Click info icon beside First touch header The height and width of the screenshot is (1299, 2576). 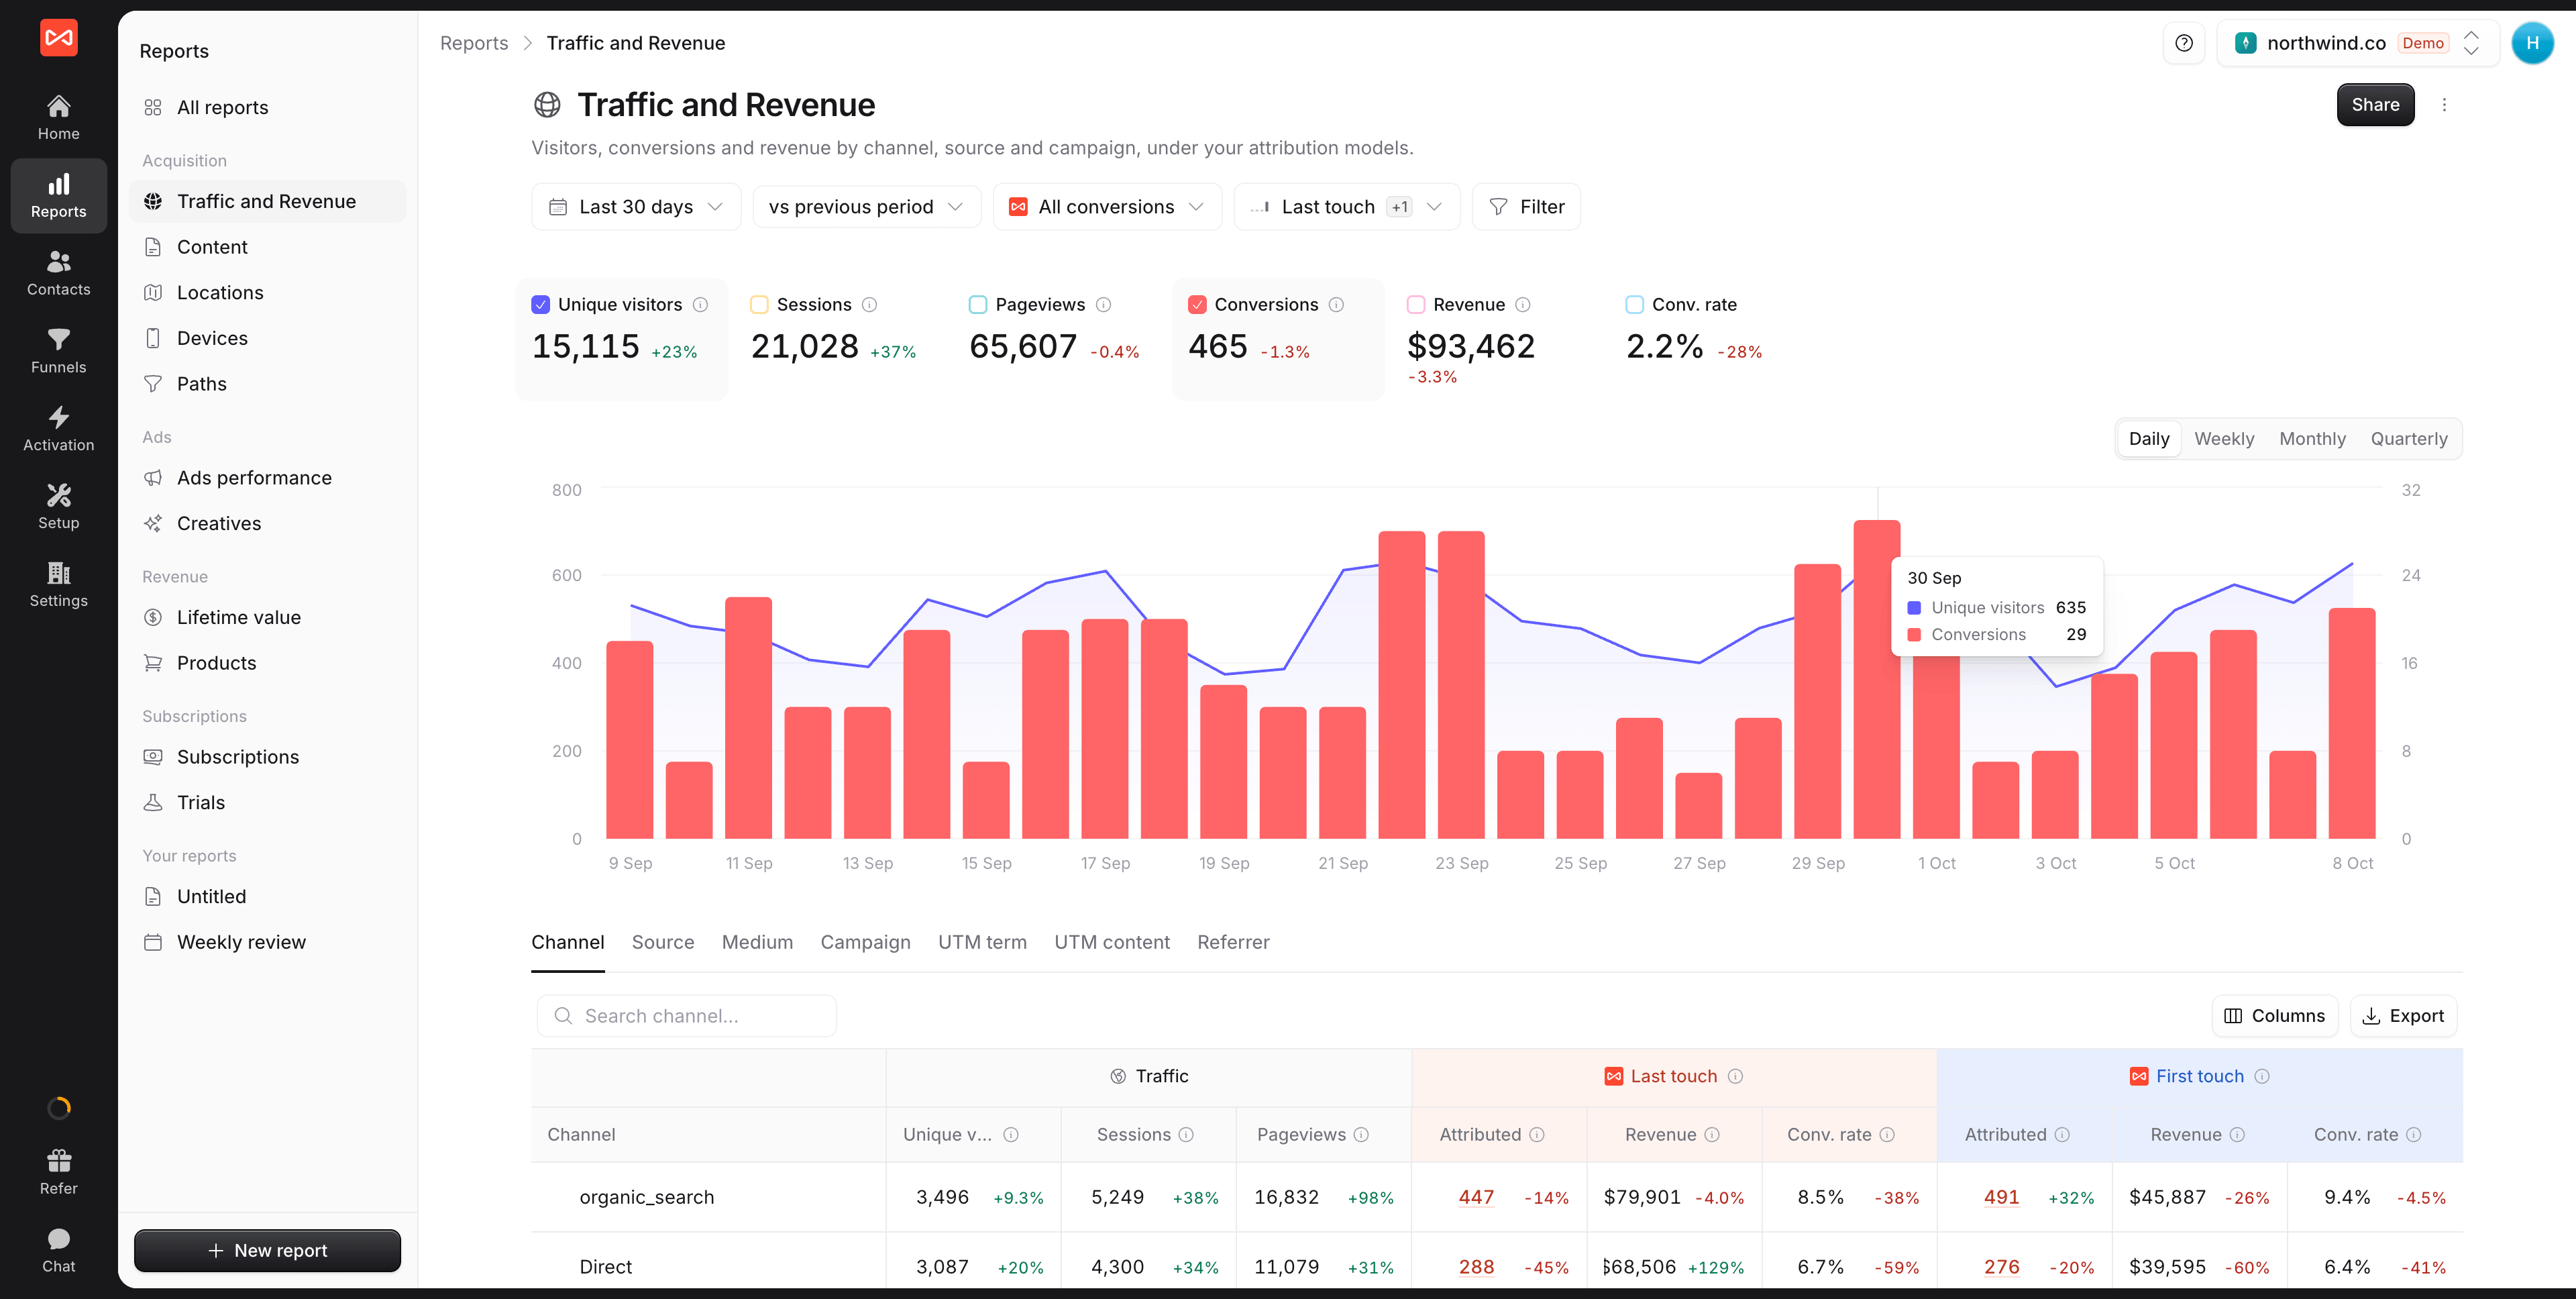click(x=2262, y=1076)
